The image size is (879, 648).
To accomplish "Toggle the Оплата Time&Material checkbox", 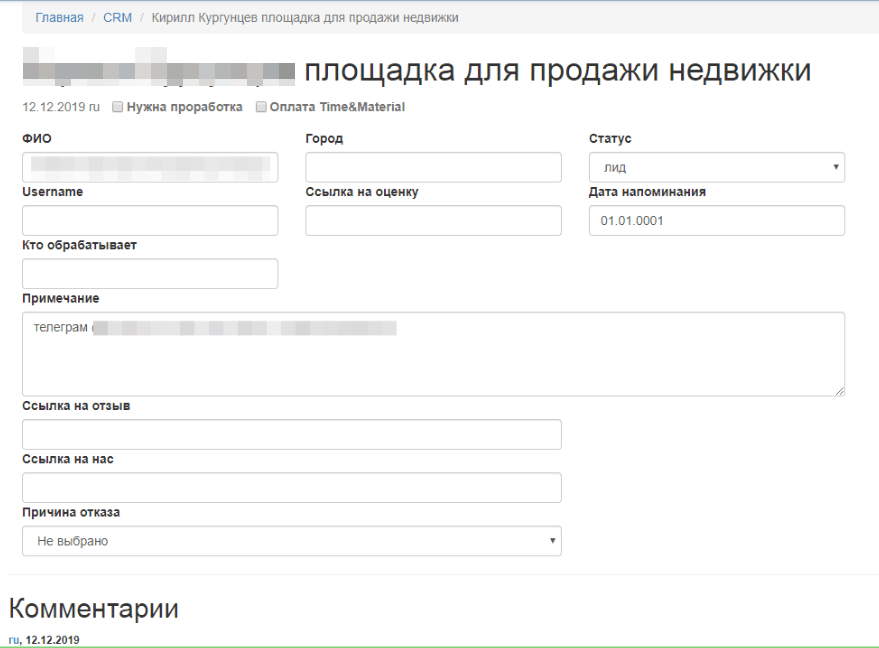I will coord(262,107).
